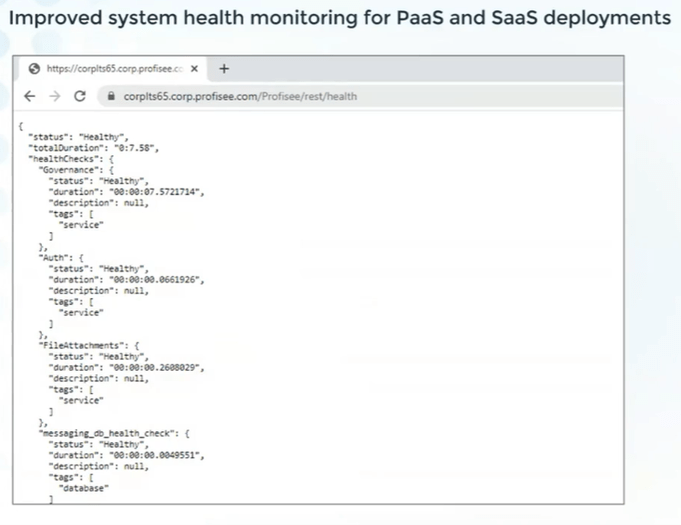Click the globe favicon on the browser tab
Screen dimensions: 681x525
[x=34, y=69]
